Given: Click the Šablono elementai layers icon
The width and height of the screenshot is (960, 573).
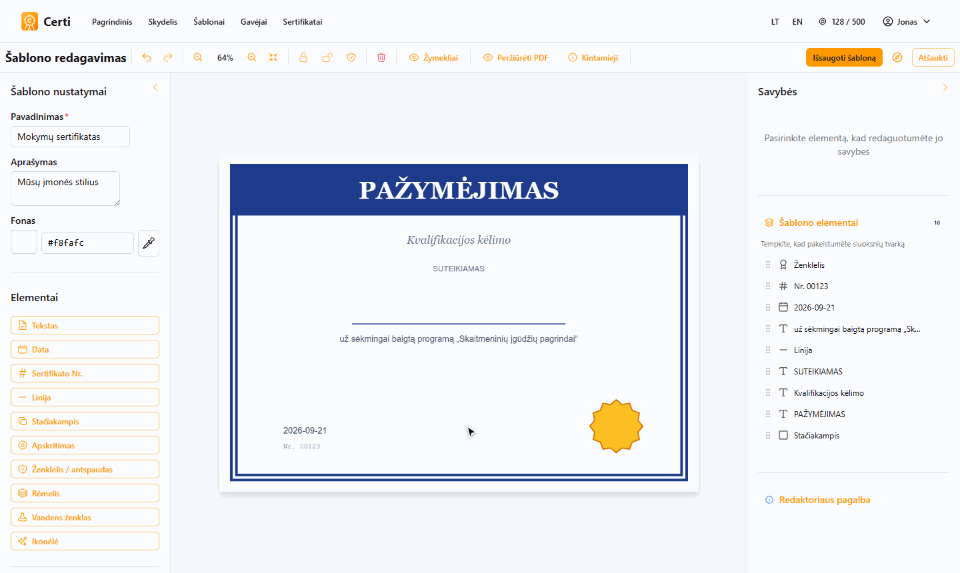Looking at the screenshot, I should click(769, 223).
